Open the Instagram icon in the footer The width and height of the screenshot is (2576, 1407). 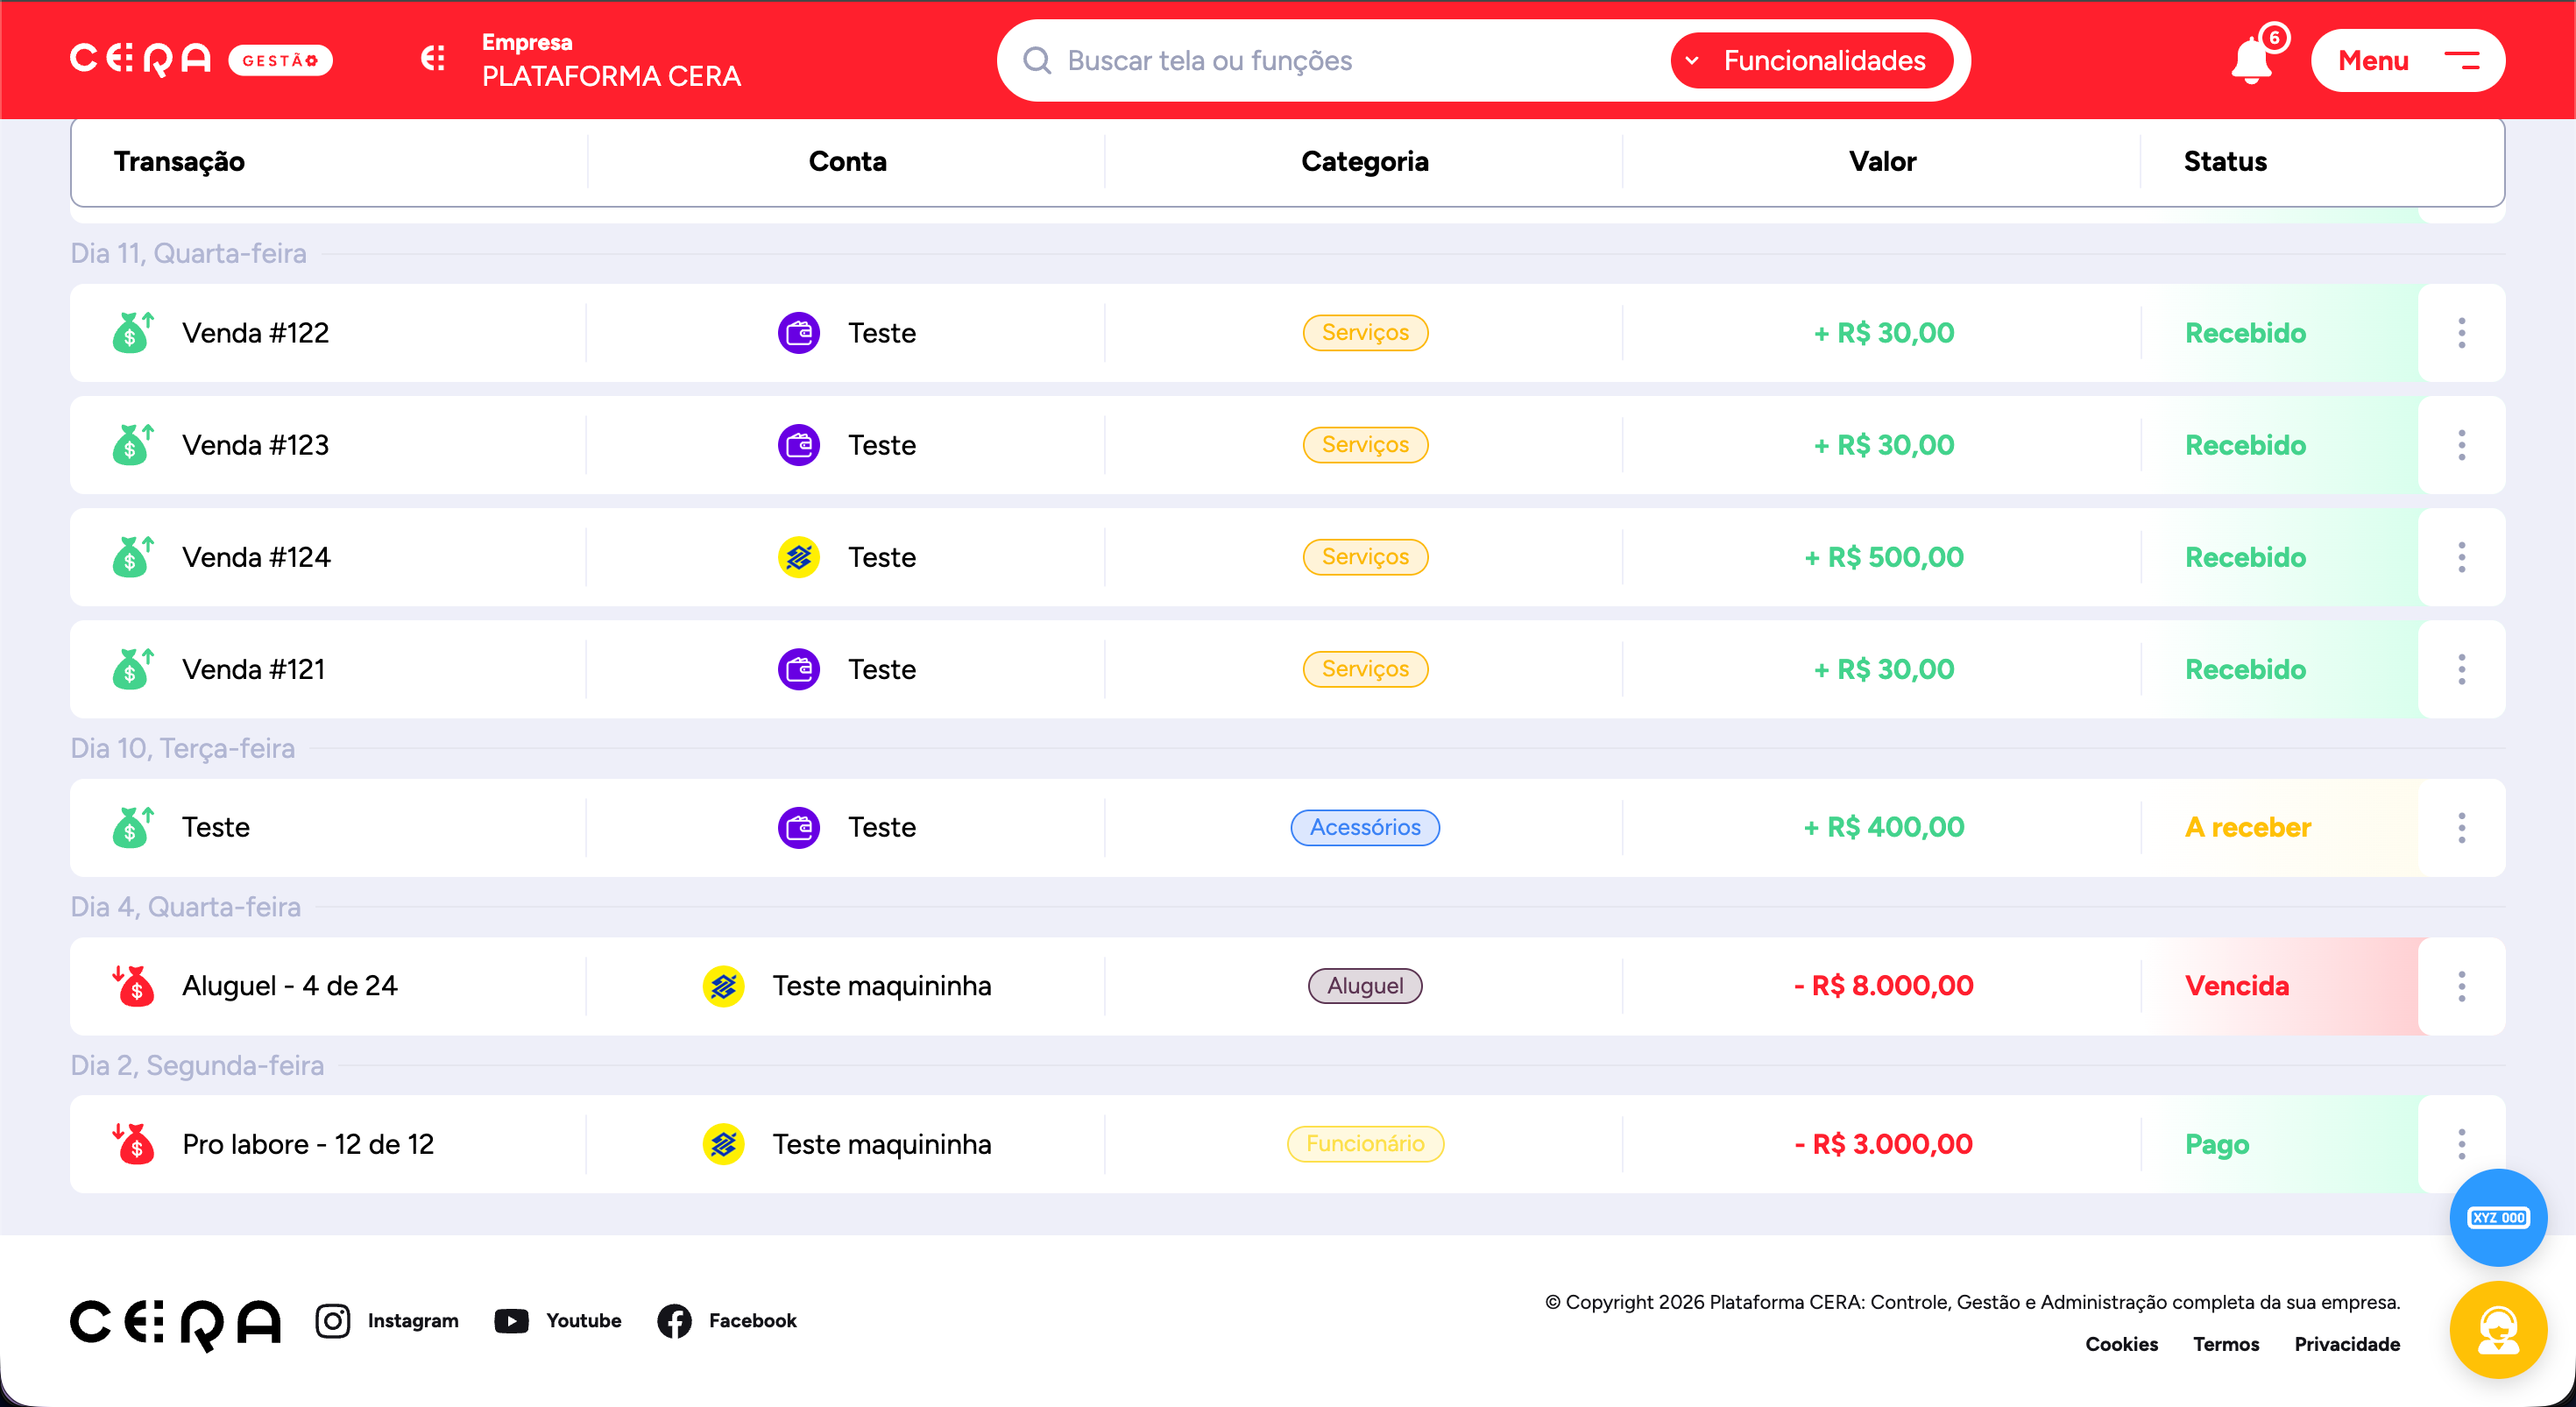point(333,1320)
